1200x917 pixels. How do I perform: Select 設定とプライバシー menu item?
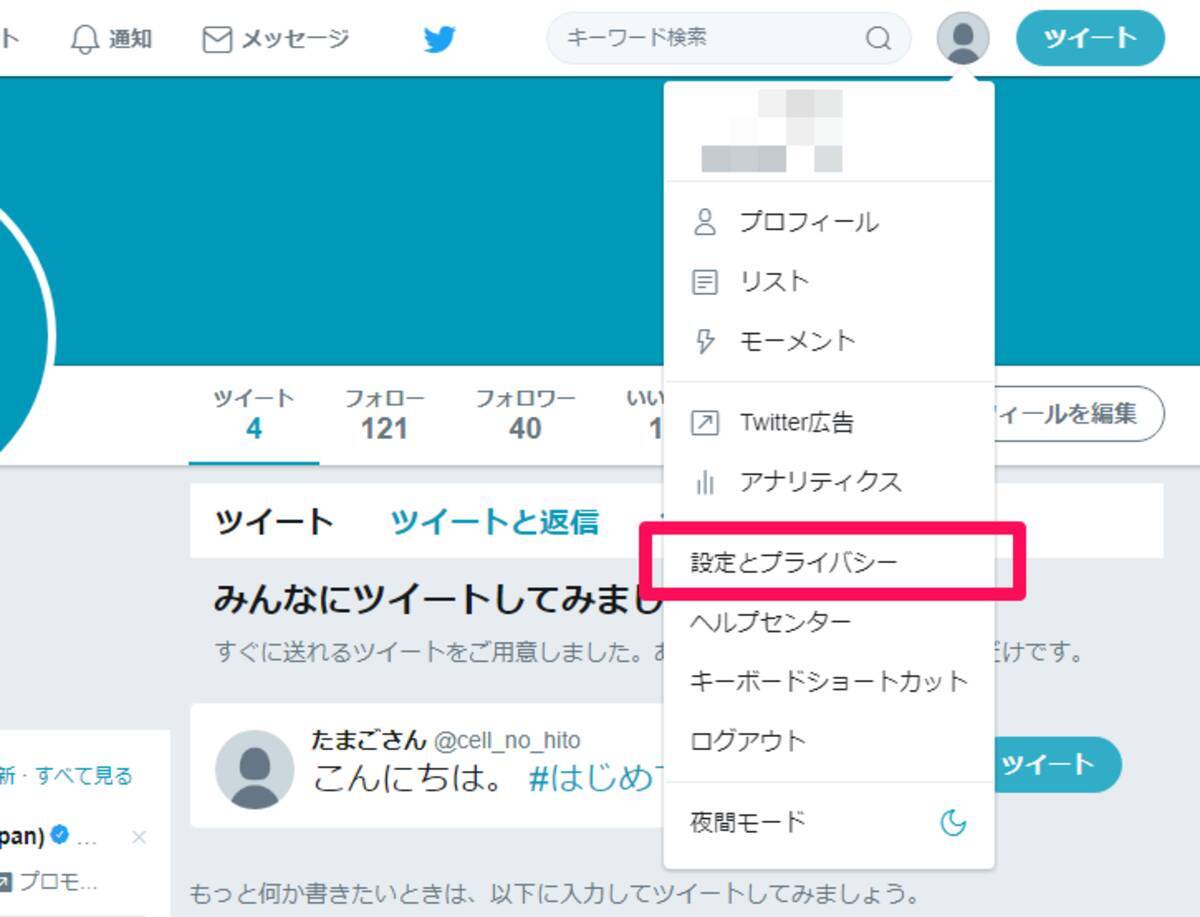(794, 563)
